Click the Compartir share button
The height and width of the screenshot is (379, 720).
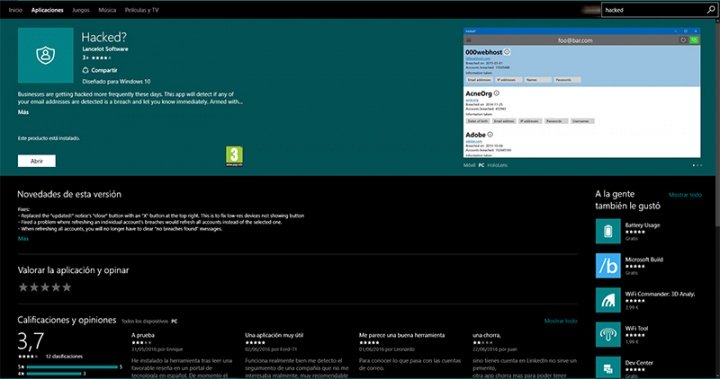click(100, 70)
